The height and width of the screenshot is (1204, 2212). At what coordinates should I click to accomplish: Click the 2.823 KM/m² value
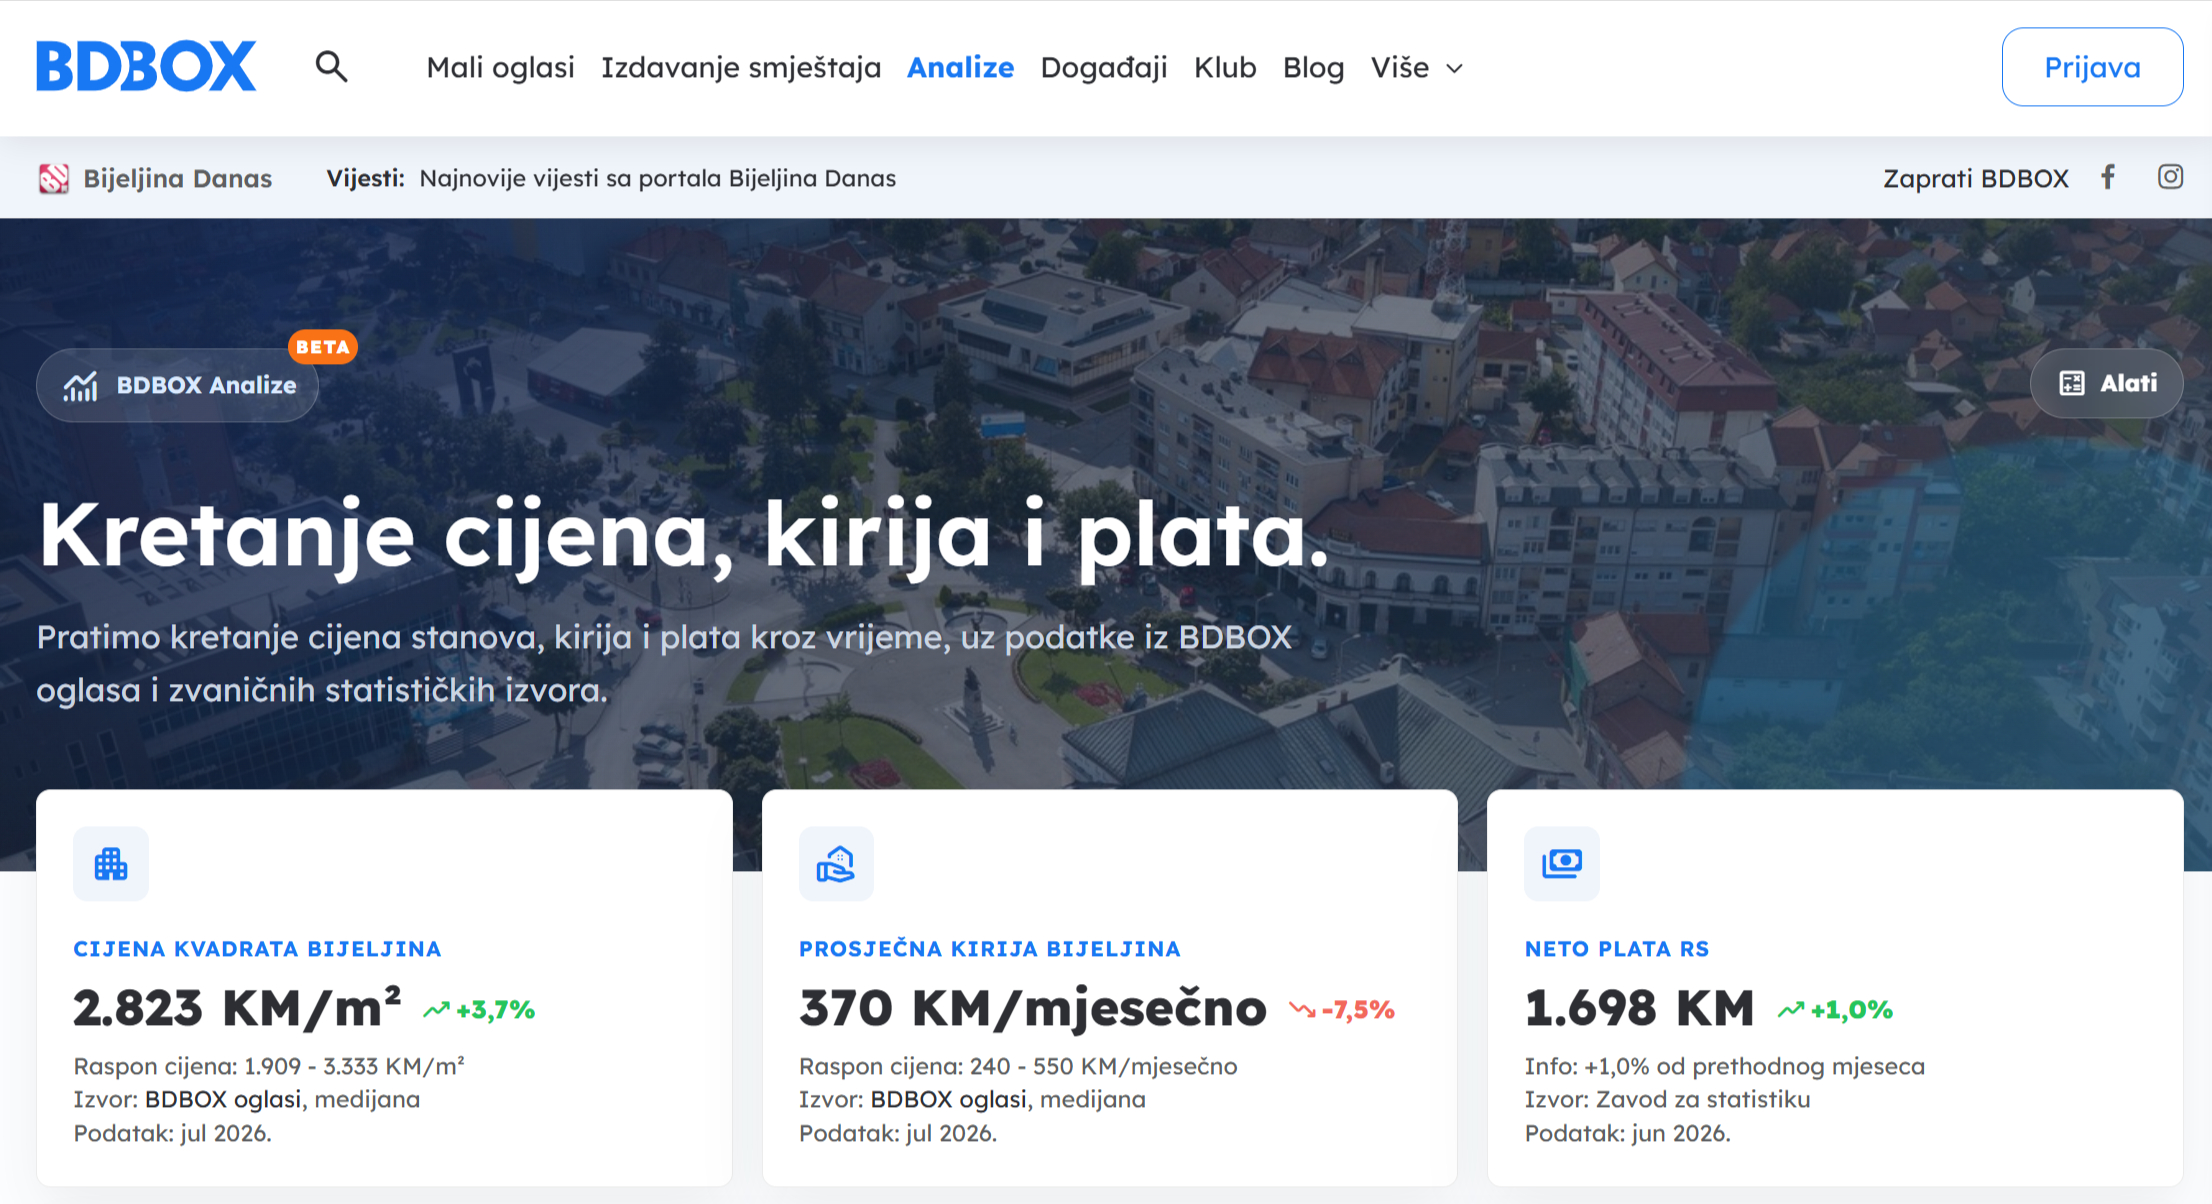tap(237, 1007)
